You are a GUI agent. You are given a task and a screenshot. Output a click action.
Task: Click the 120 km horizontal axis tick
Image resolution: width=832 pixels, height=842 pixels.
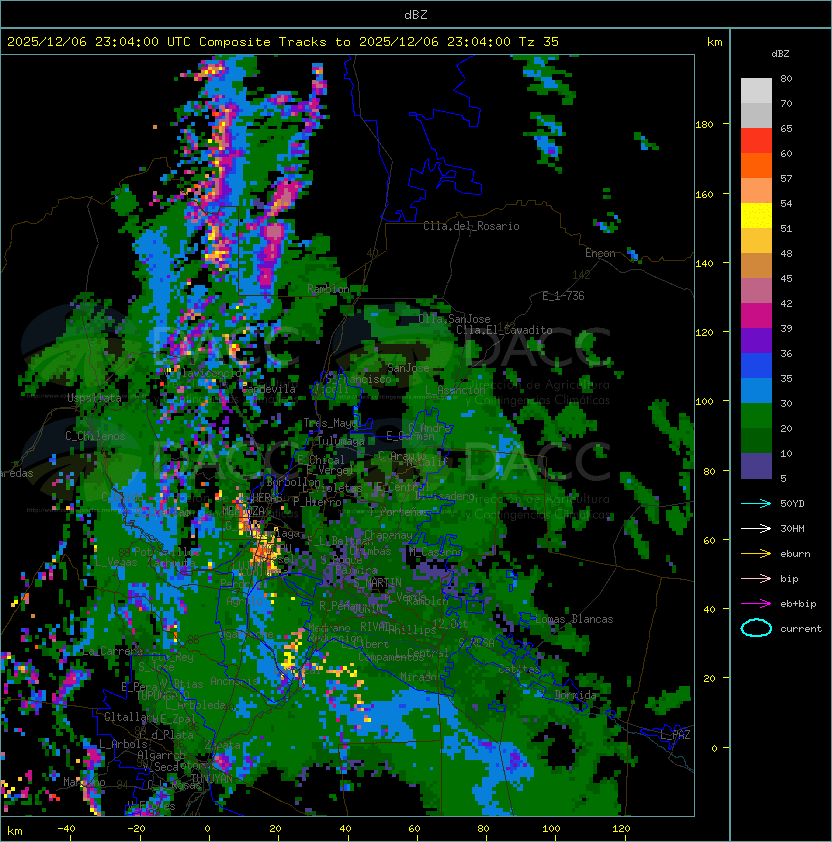click(x=621, y=829)
